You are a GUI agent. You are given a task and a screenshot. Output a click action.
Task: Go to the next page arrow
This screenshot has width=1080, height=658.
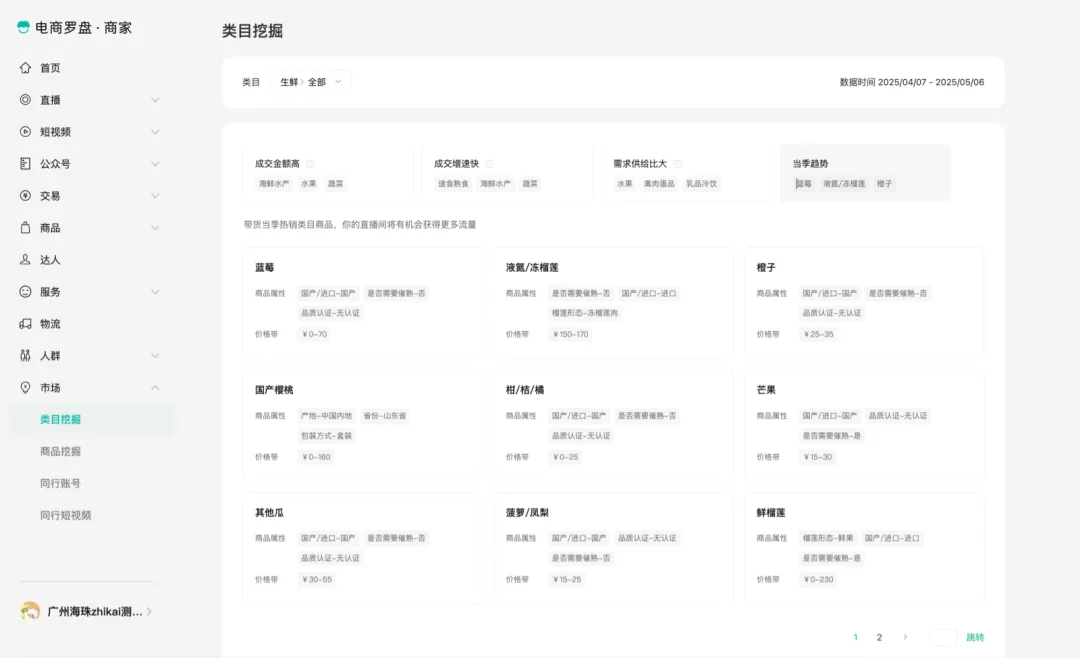[x=905, y=637]
